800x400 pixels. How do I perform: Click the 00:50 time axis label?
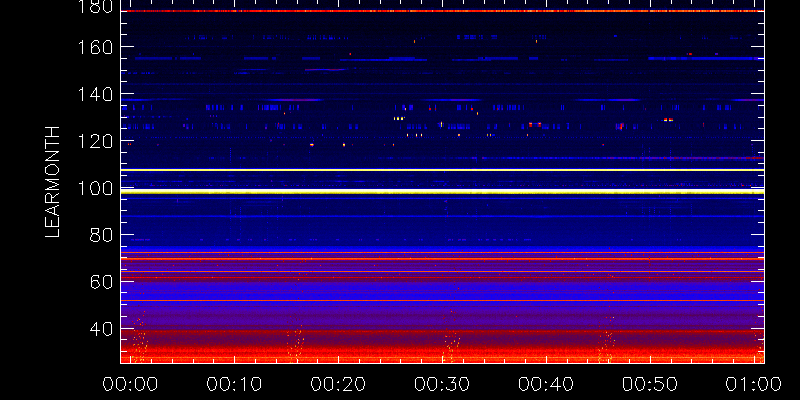tap(649, 384)
